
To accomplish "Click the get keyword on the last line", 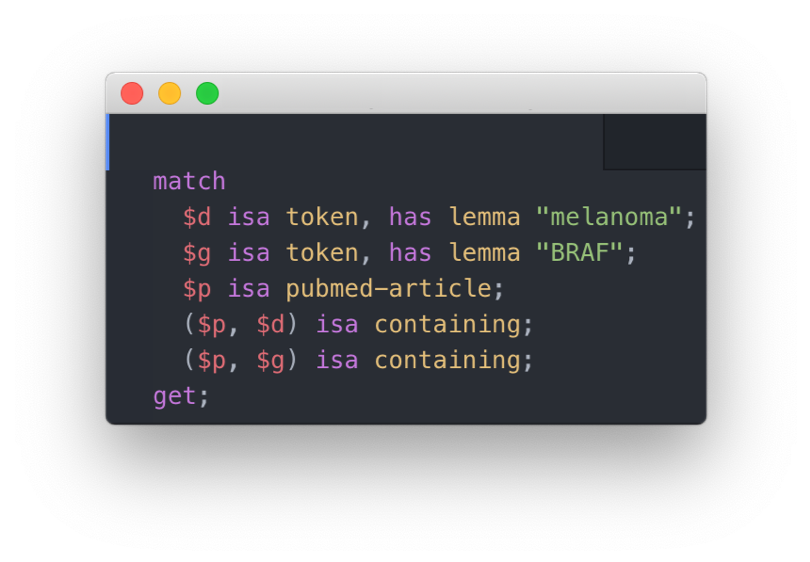I will point(175,397).
